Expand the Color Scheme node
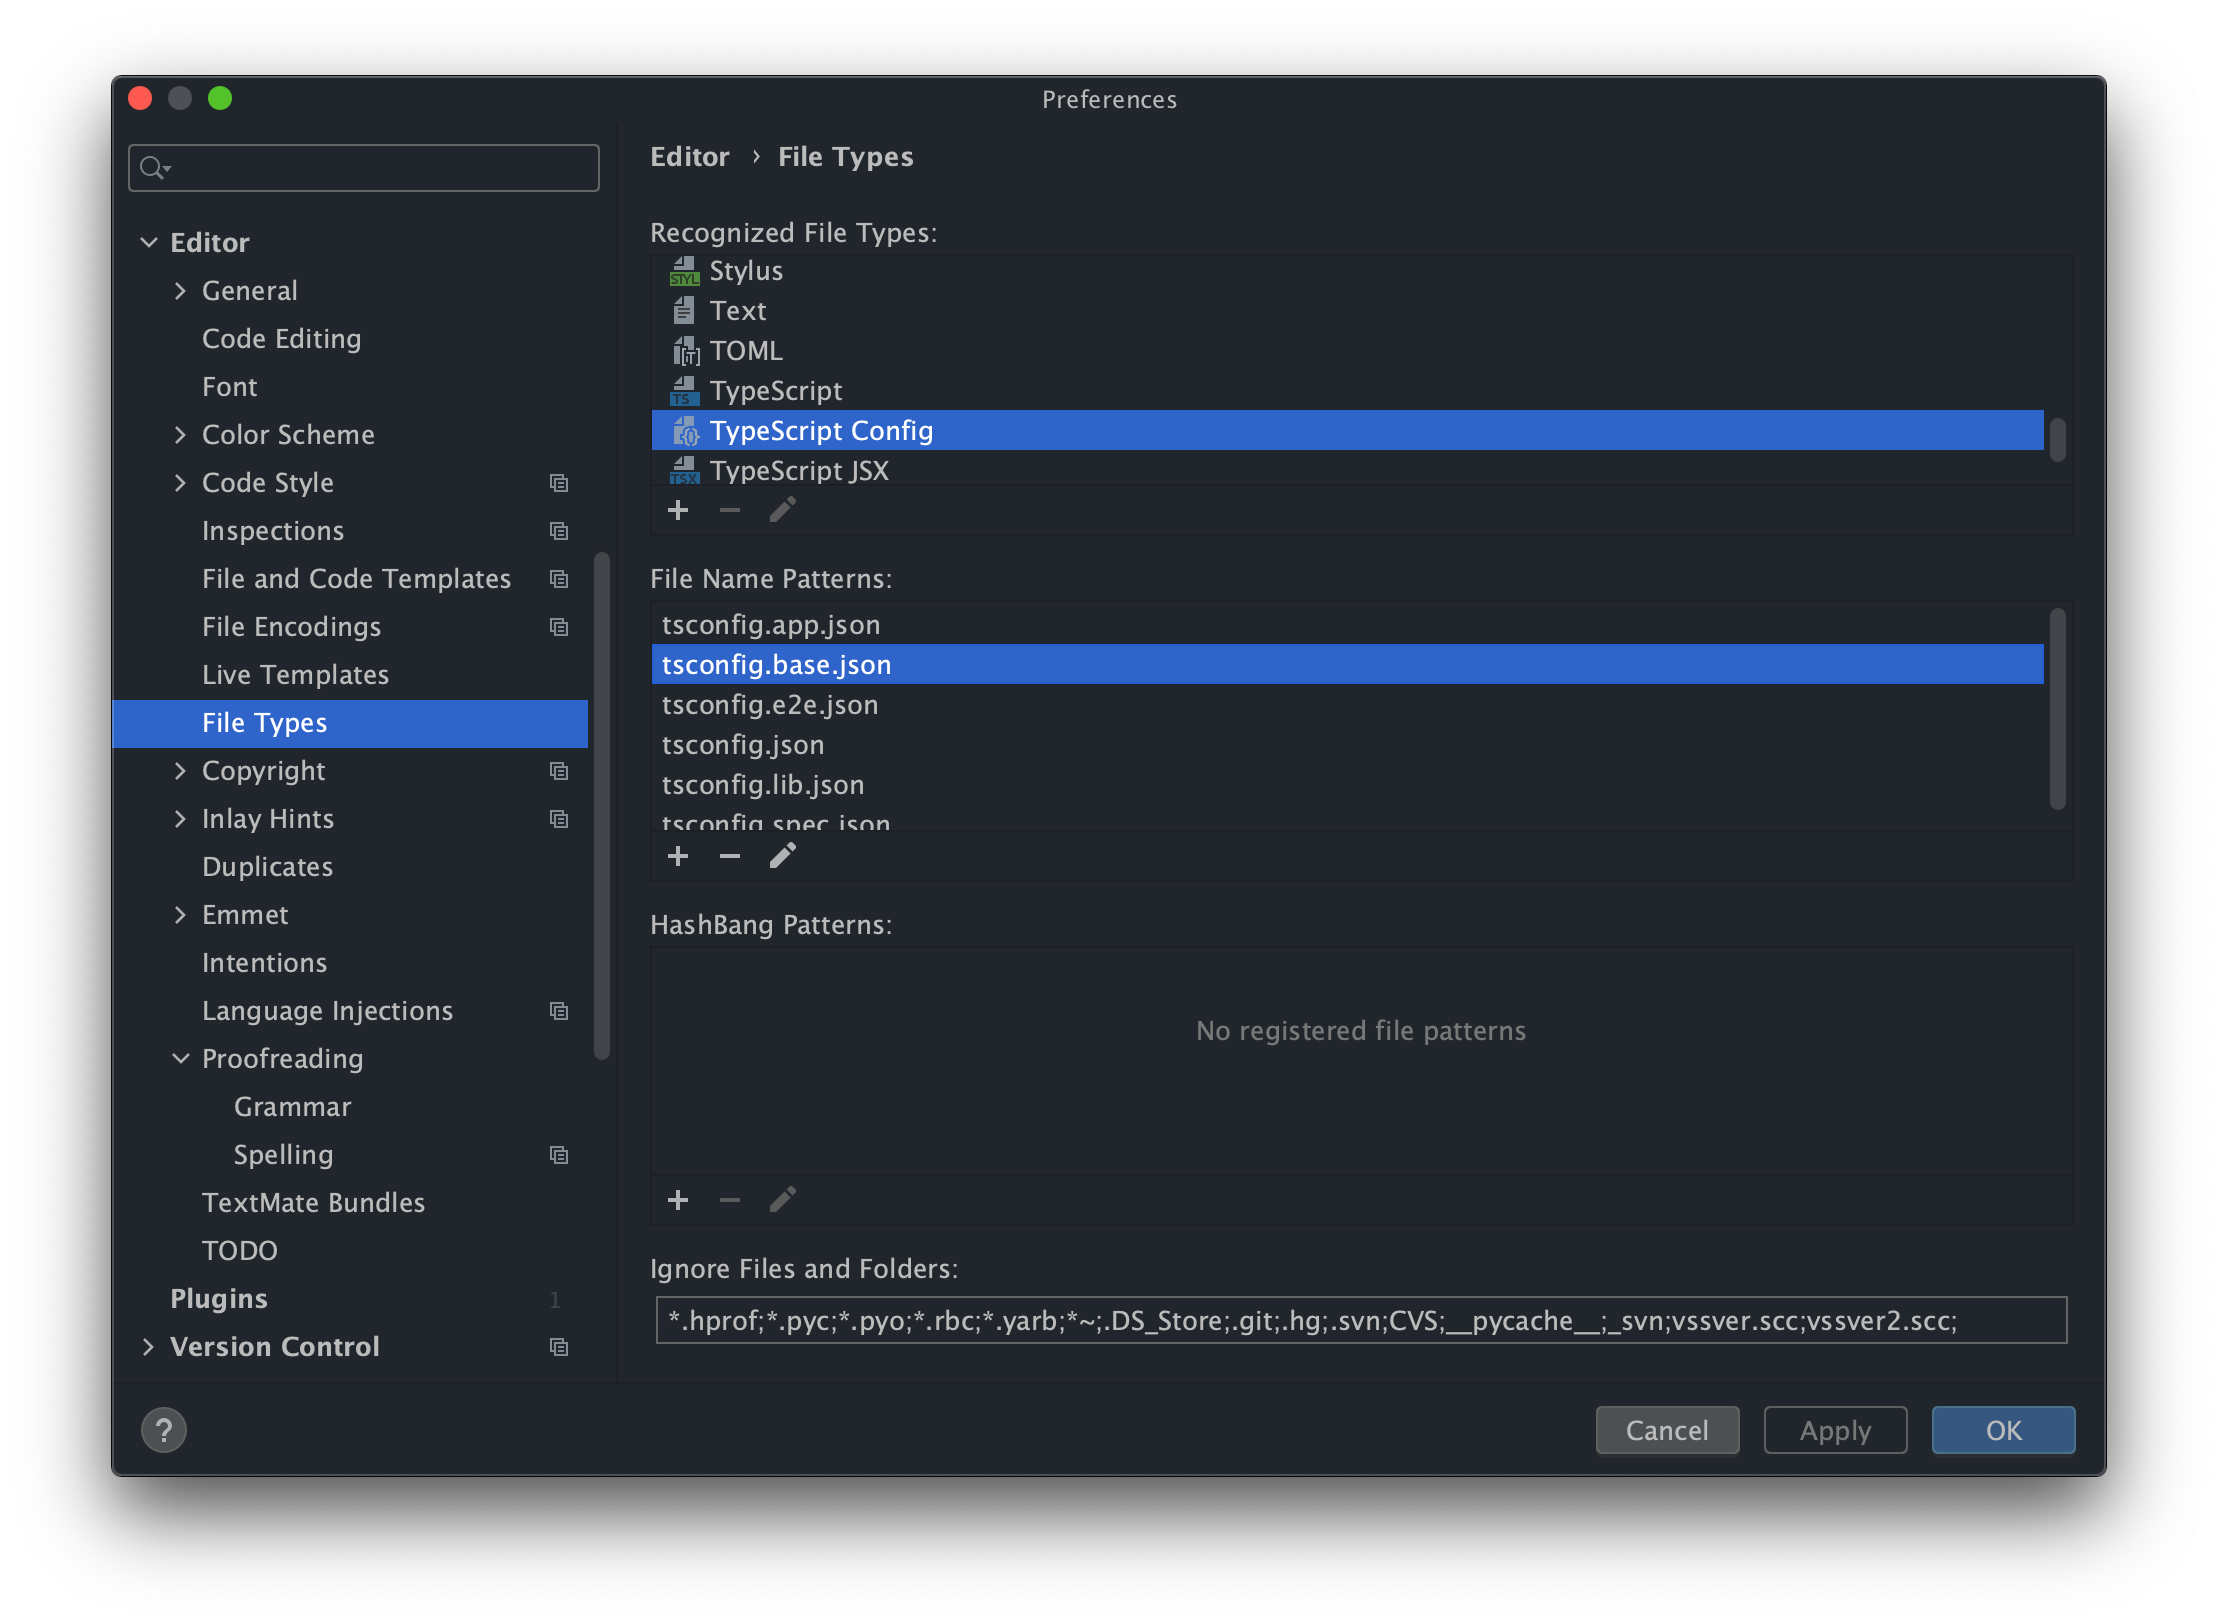Image resolution: width=2218 pixels, height=1624 pixels. coord(180,435)
